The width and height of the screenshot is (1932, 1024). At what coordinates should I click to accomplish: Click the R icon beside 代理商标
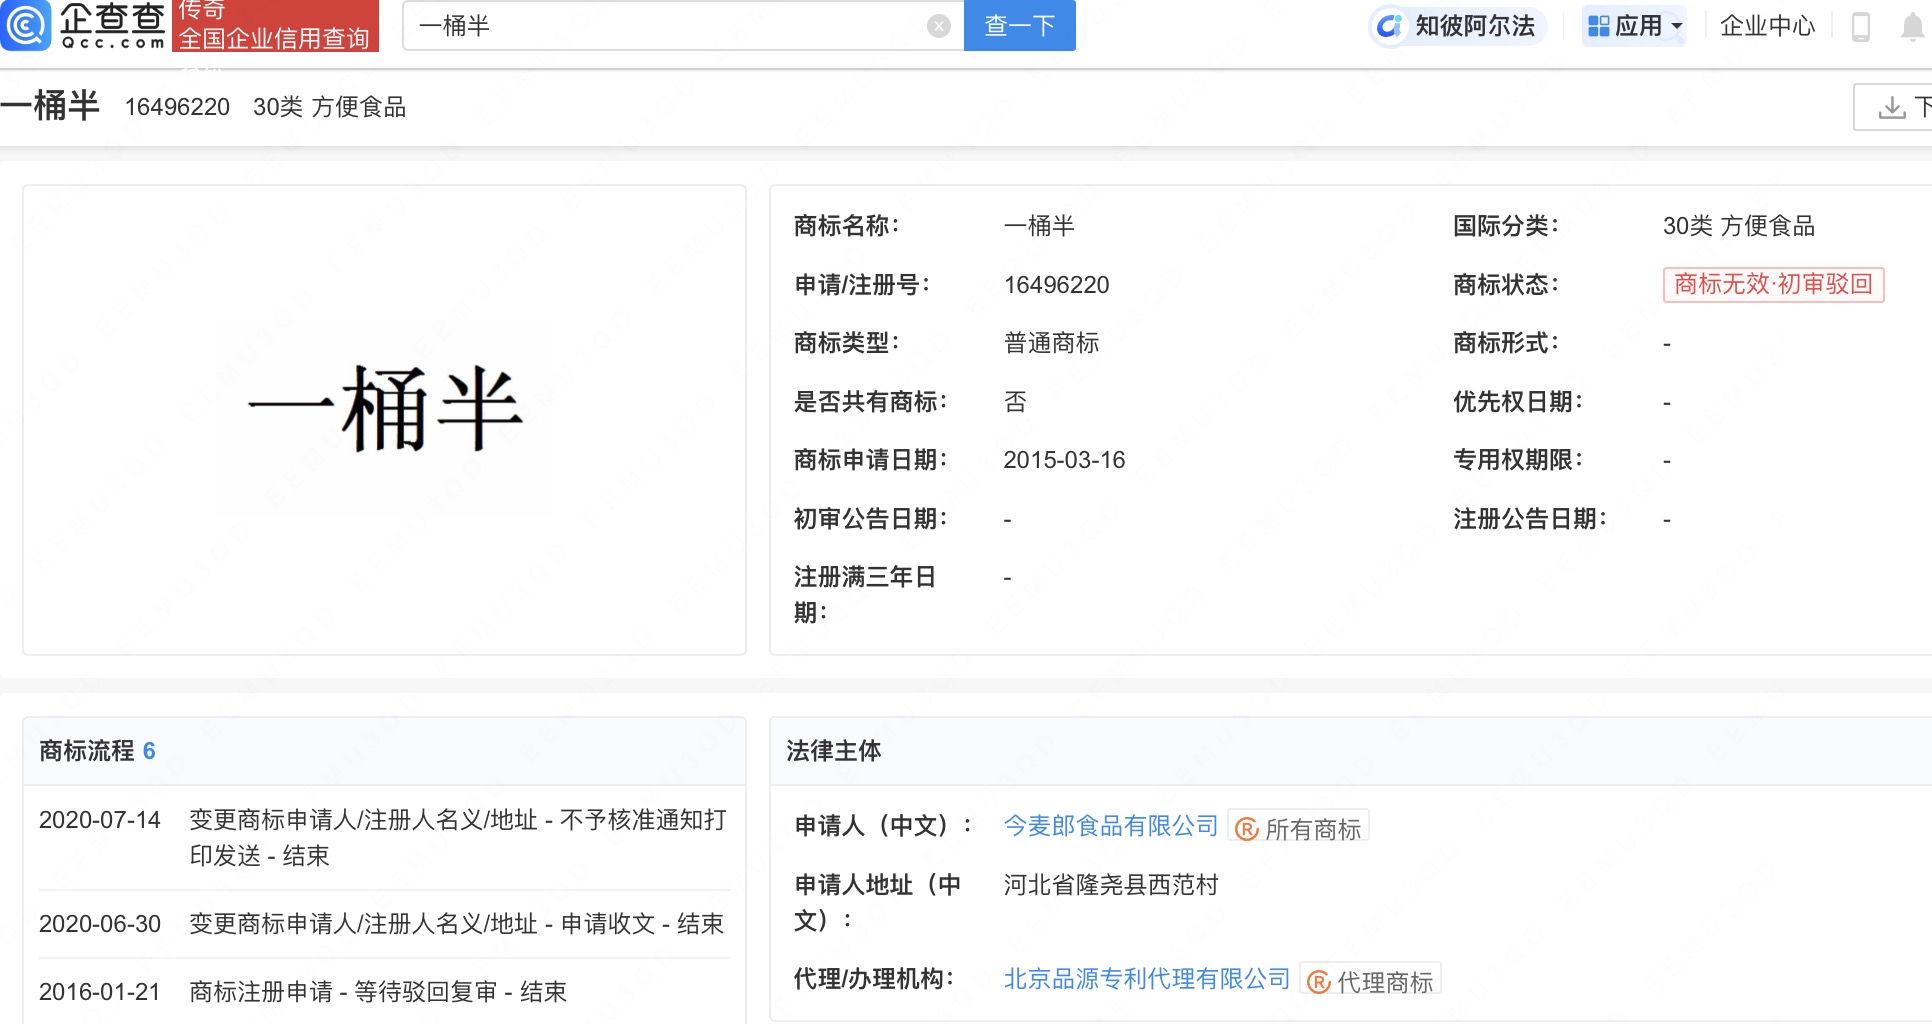(1319, 982)
